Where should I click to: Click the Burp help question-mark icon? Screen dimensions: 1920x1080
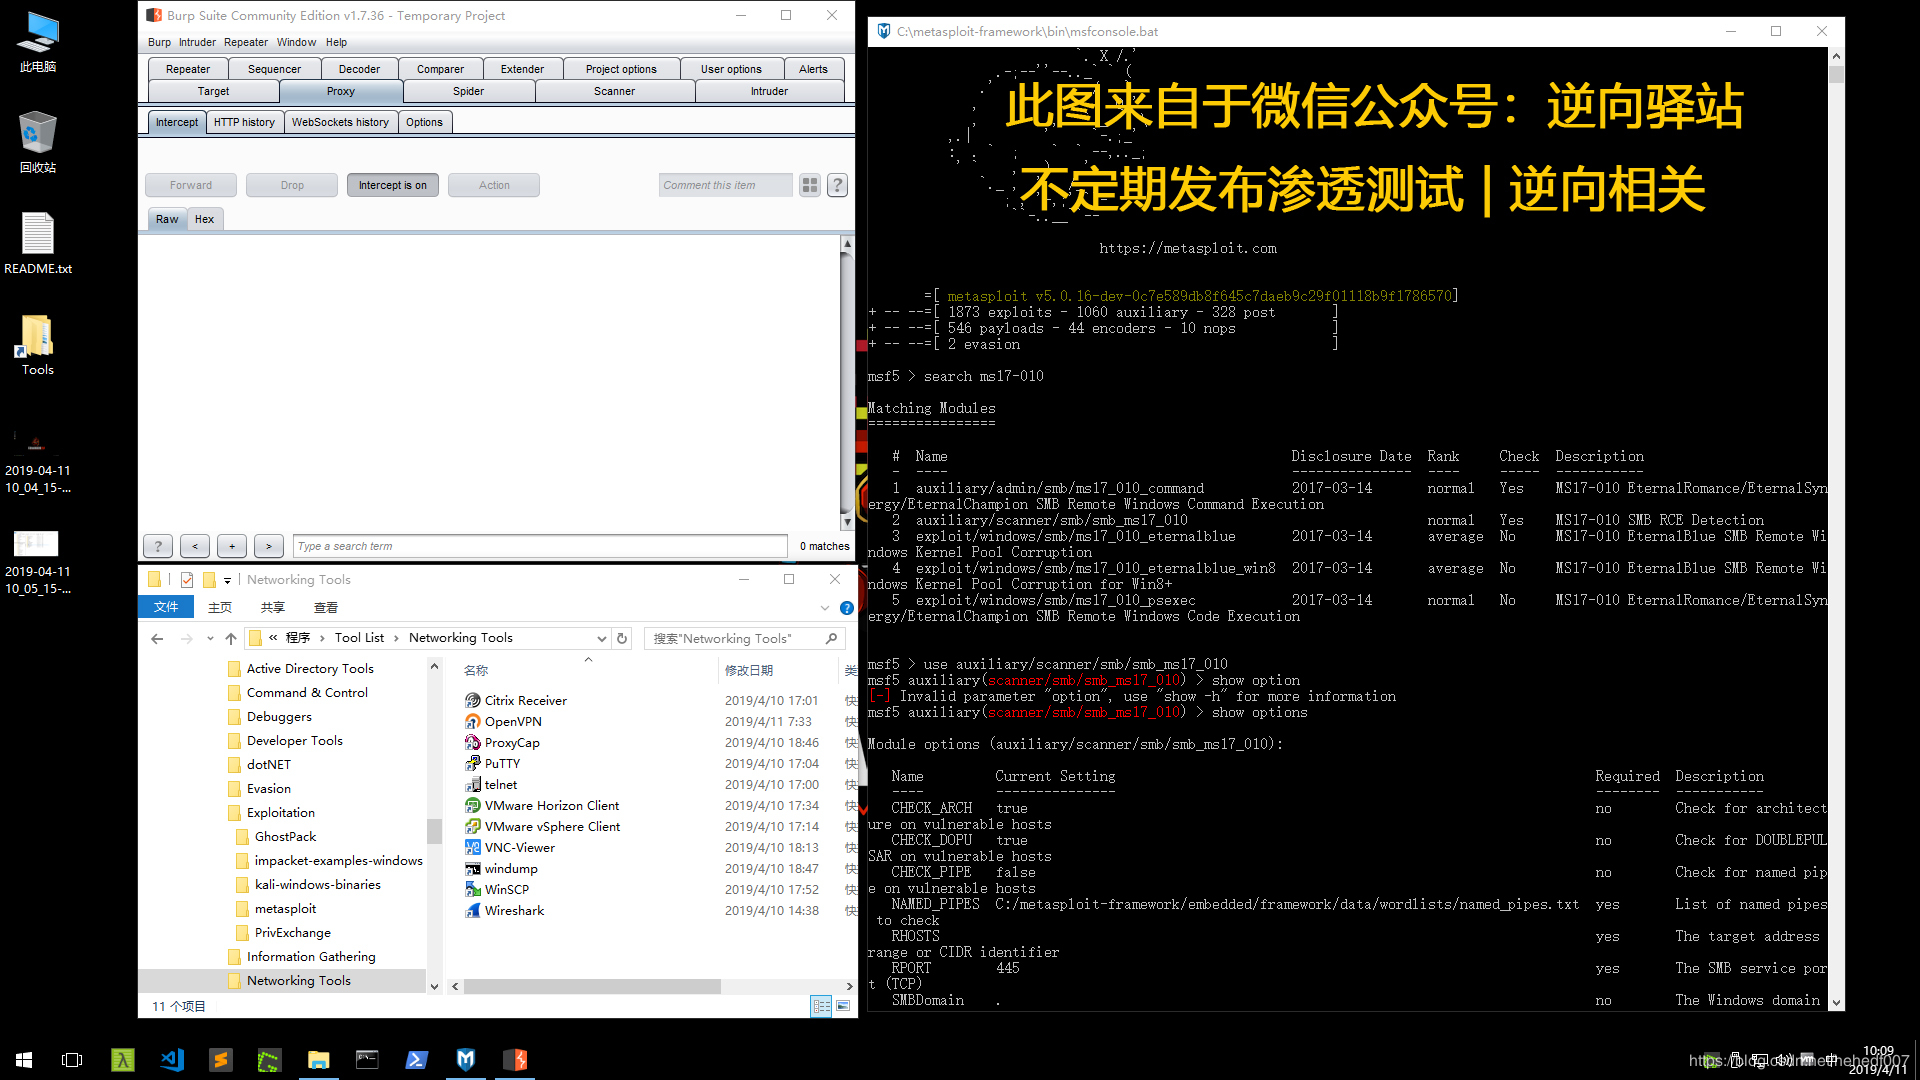click(x=838, y=185)
